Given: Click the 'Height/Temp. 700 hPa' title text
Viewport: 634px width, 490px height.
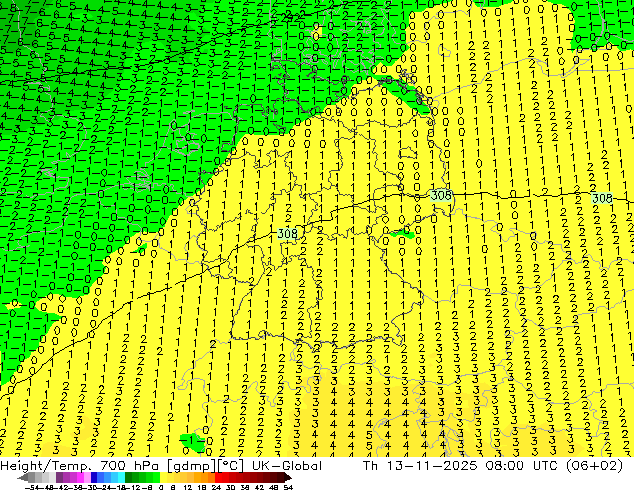Looking at the screenshot, I should click(79, 466).
